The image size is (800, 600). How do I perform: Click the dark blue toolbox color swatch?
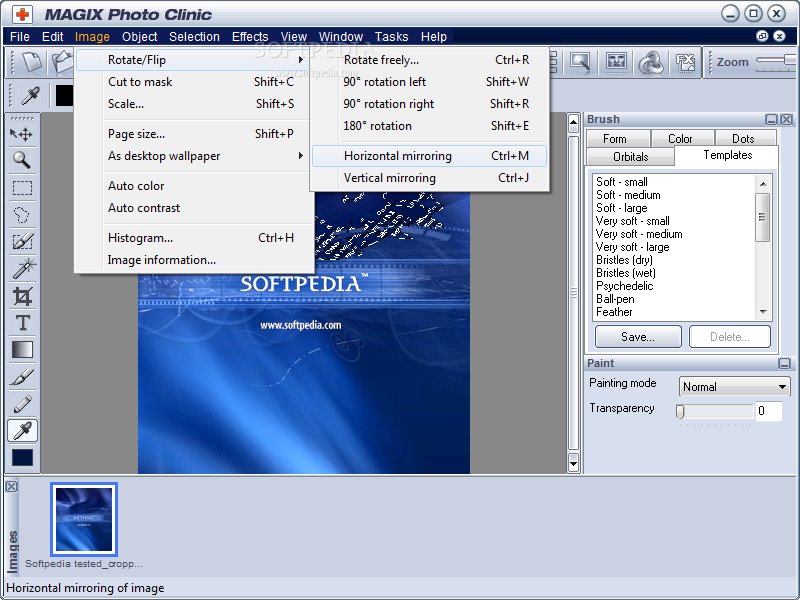coord(22,458)
